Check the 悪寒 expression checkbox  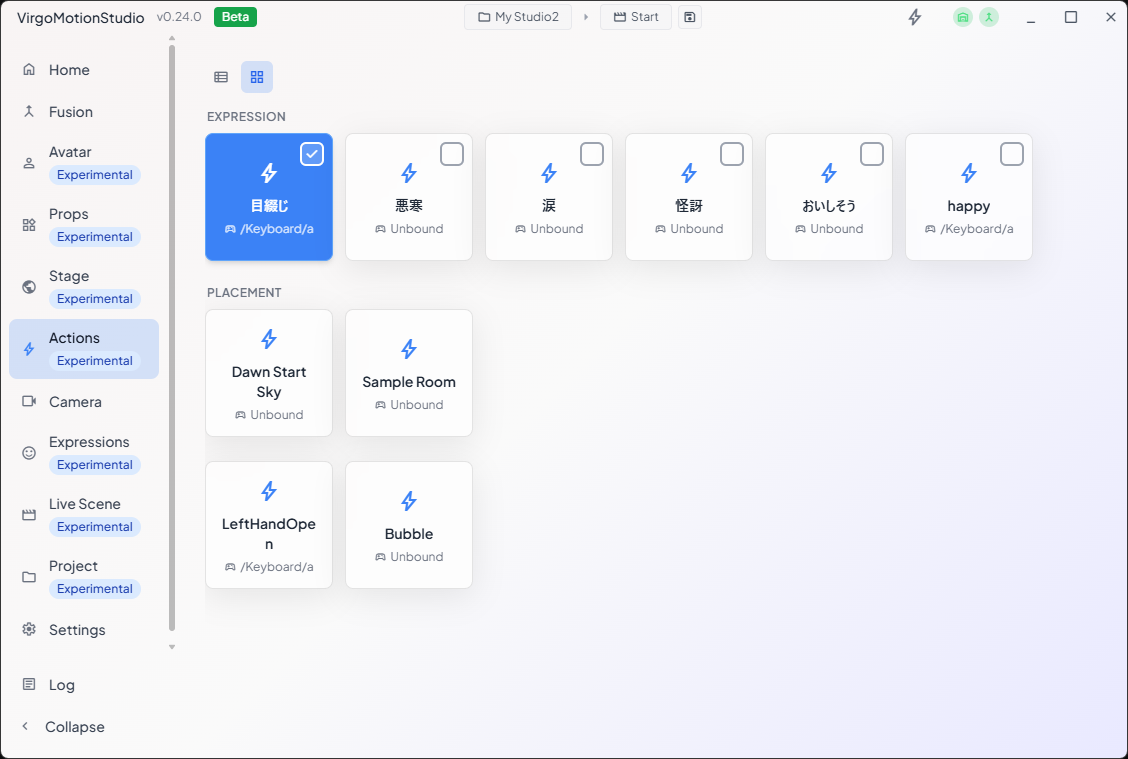[x=452, y=154]
